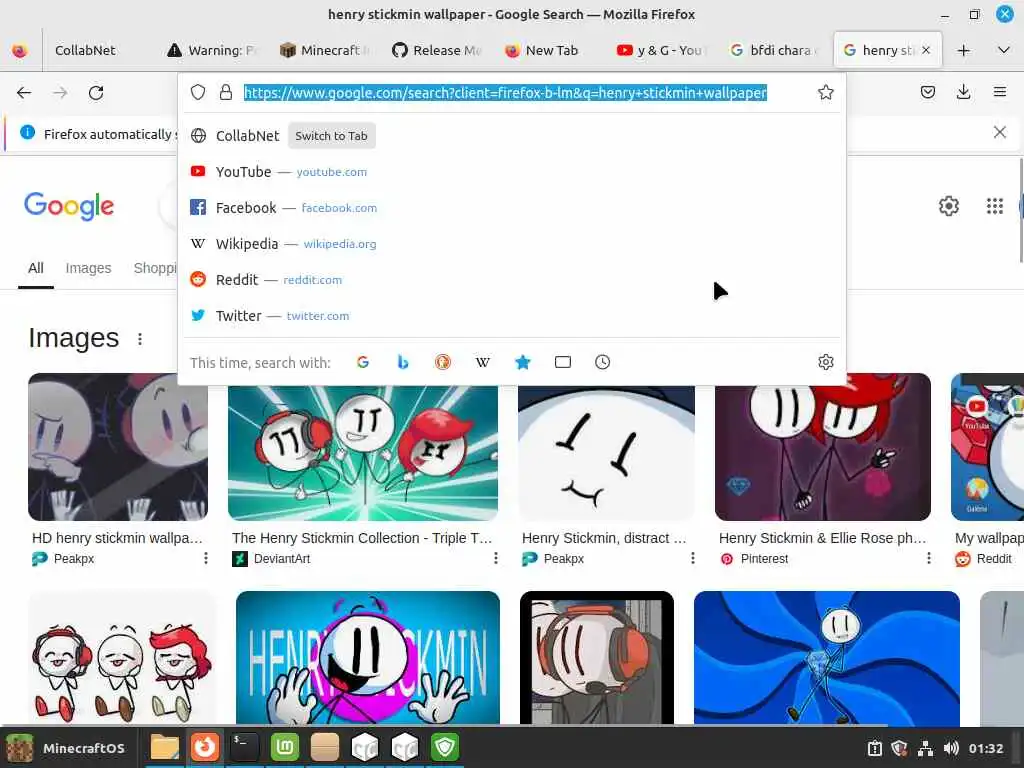Screen dimensions: 1024x768
Task: Select the Images search tab
Action: 88,268
